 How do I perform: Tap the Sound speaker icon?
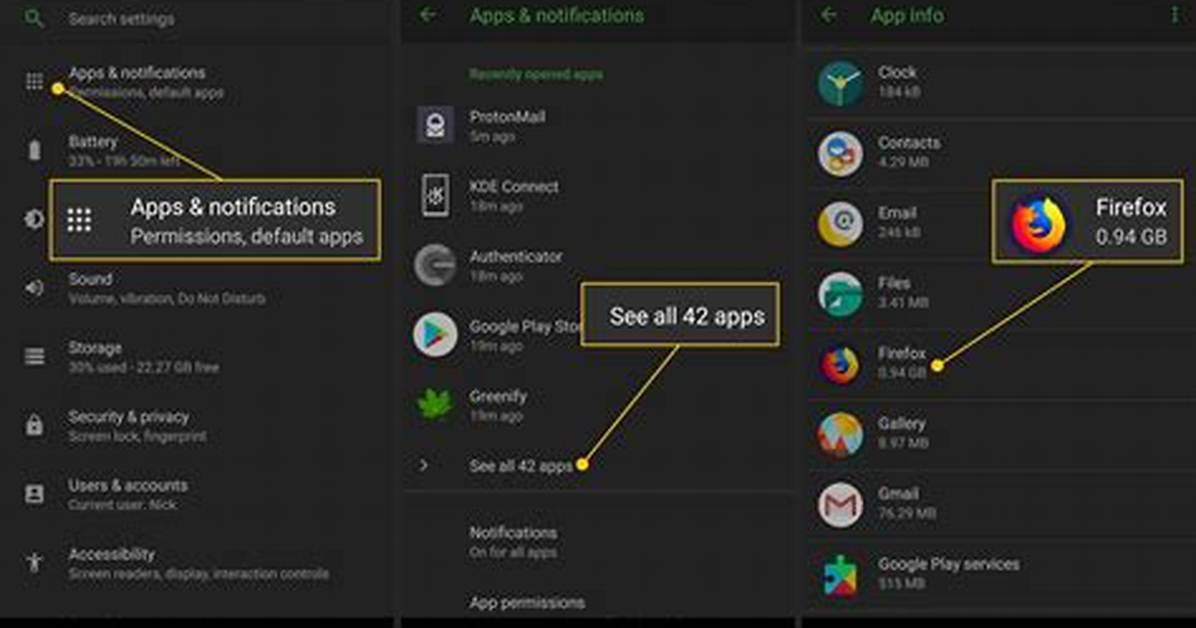[34, 288]
